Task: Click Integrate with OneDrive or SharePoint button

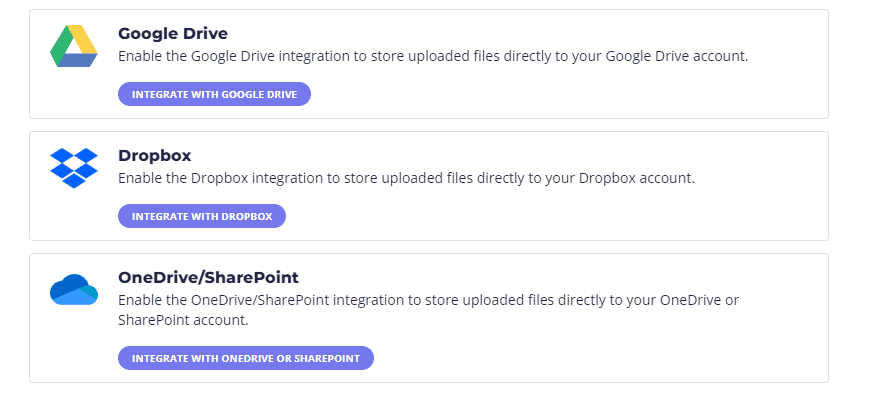Action: [246, 358]
